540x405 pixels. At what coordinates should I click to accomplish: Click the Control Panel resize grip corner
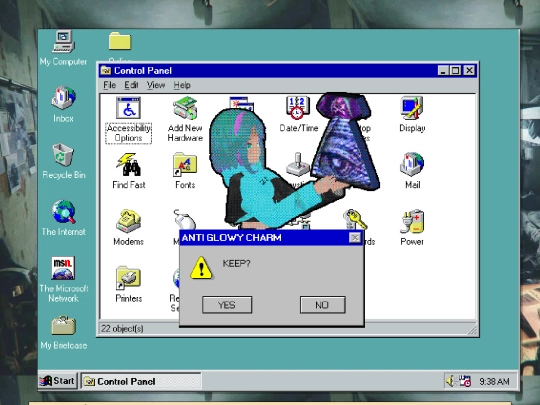472,330
